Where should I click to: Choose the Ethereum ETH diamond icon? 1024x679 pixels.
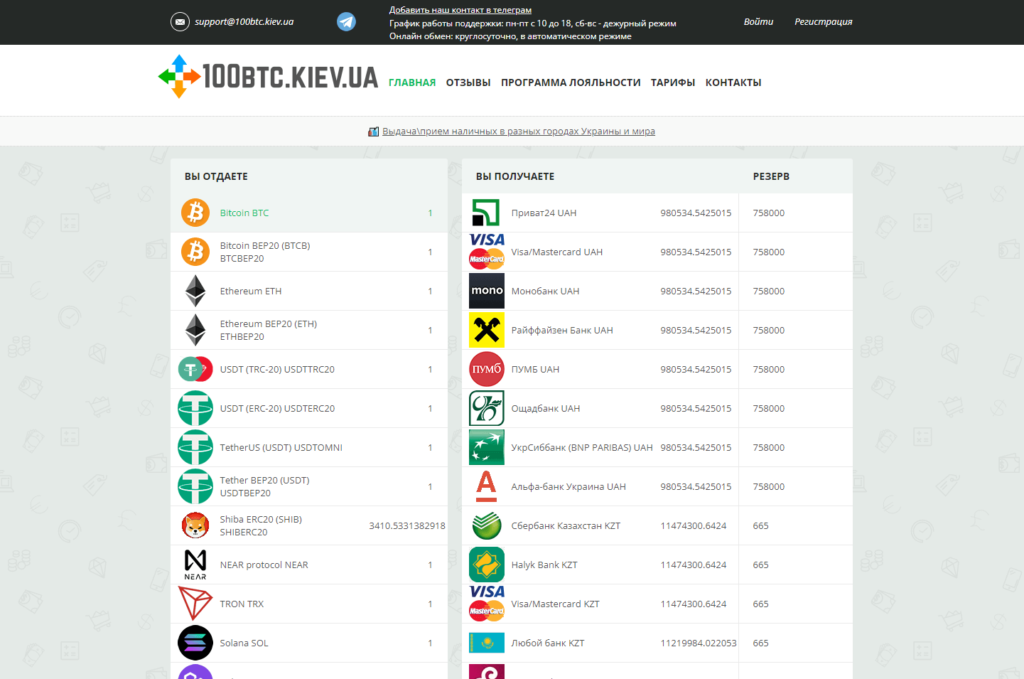click(x=195, y=291)
